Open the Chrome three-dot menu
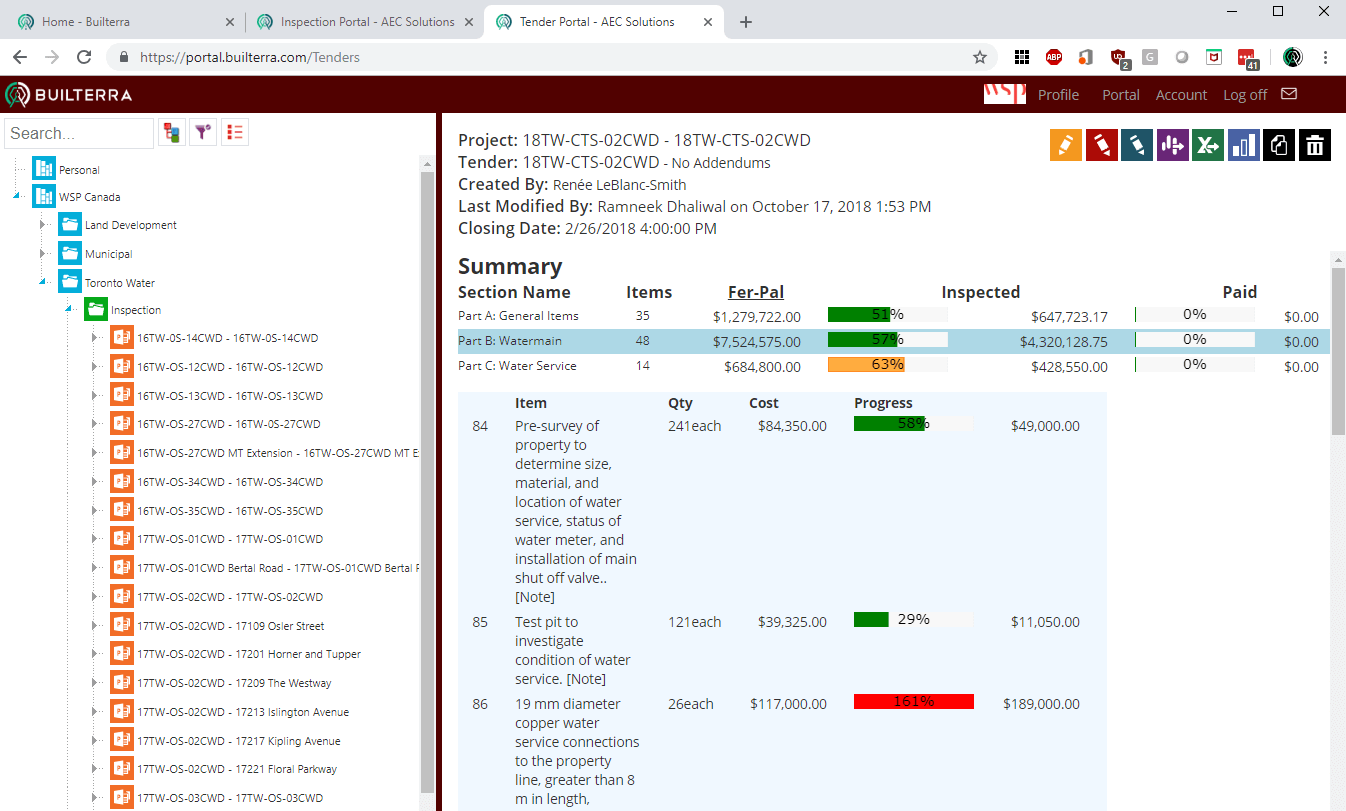 tap(1325, 57)
